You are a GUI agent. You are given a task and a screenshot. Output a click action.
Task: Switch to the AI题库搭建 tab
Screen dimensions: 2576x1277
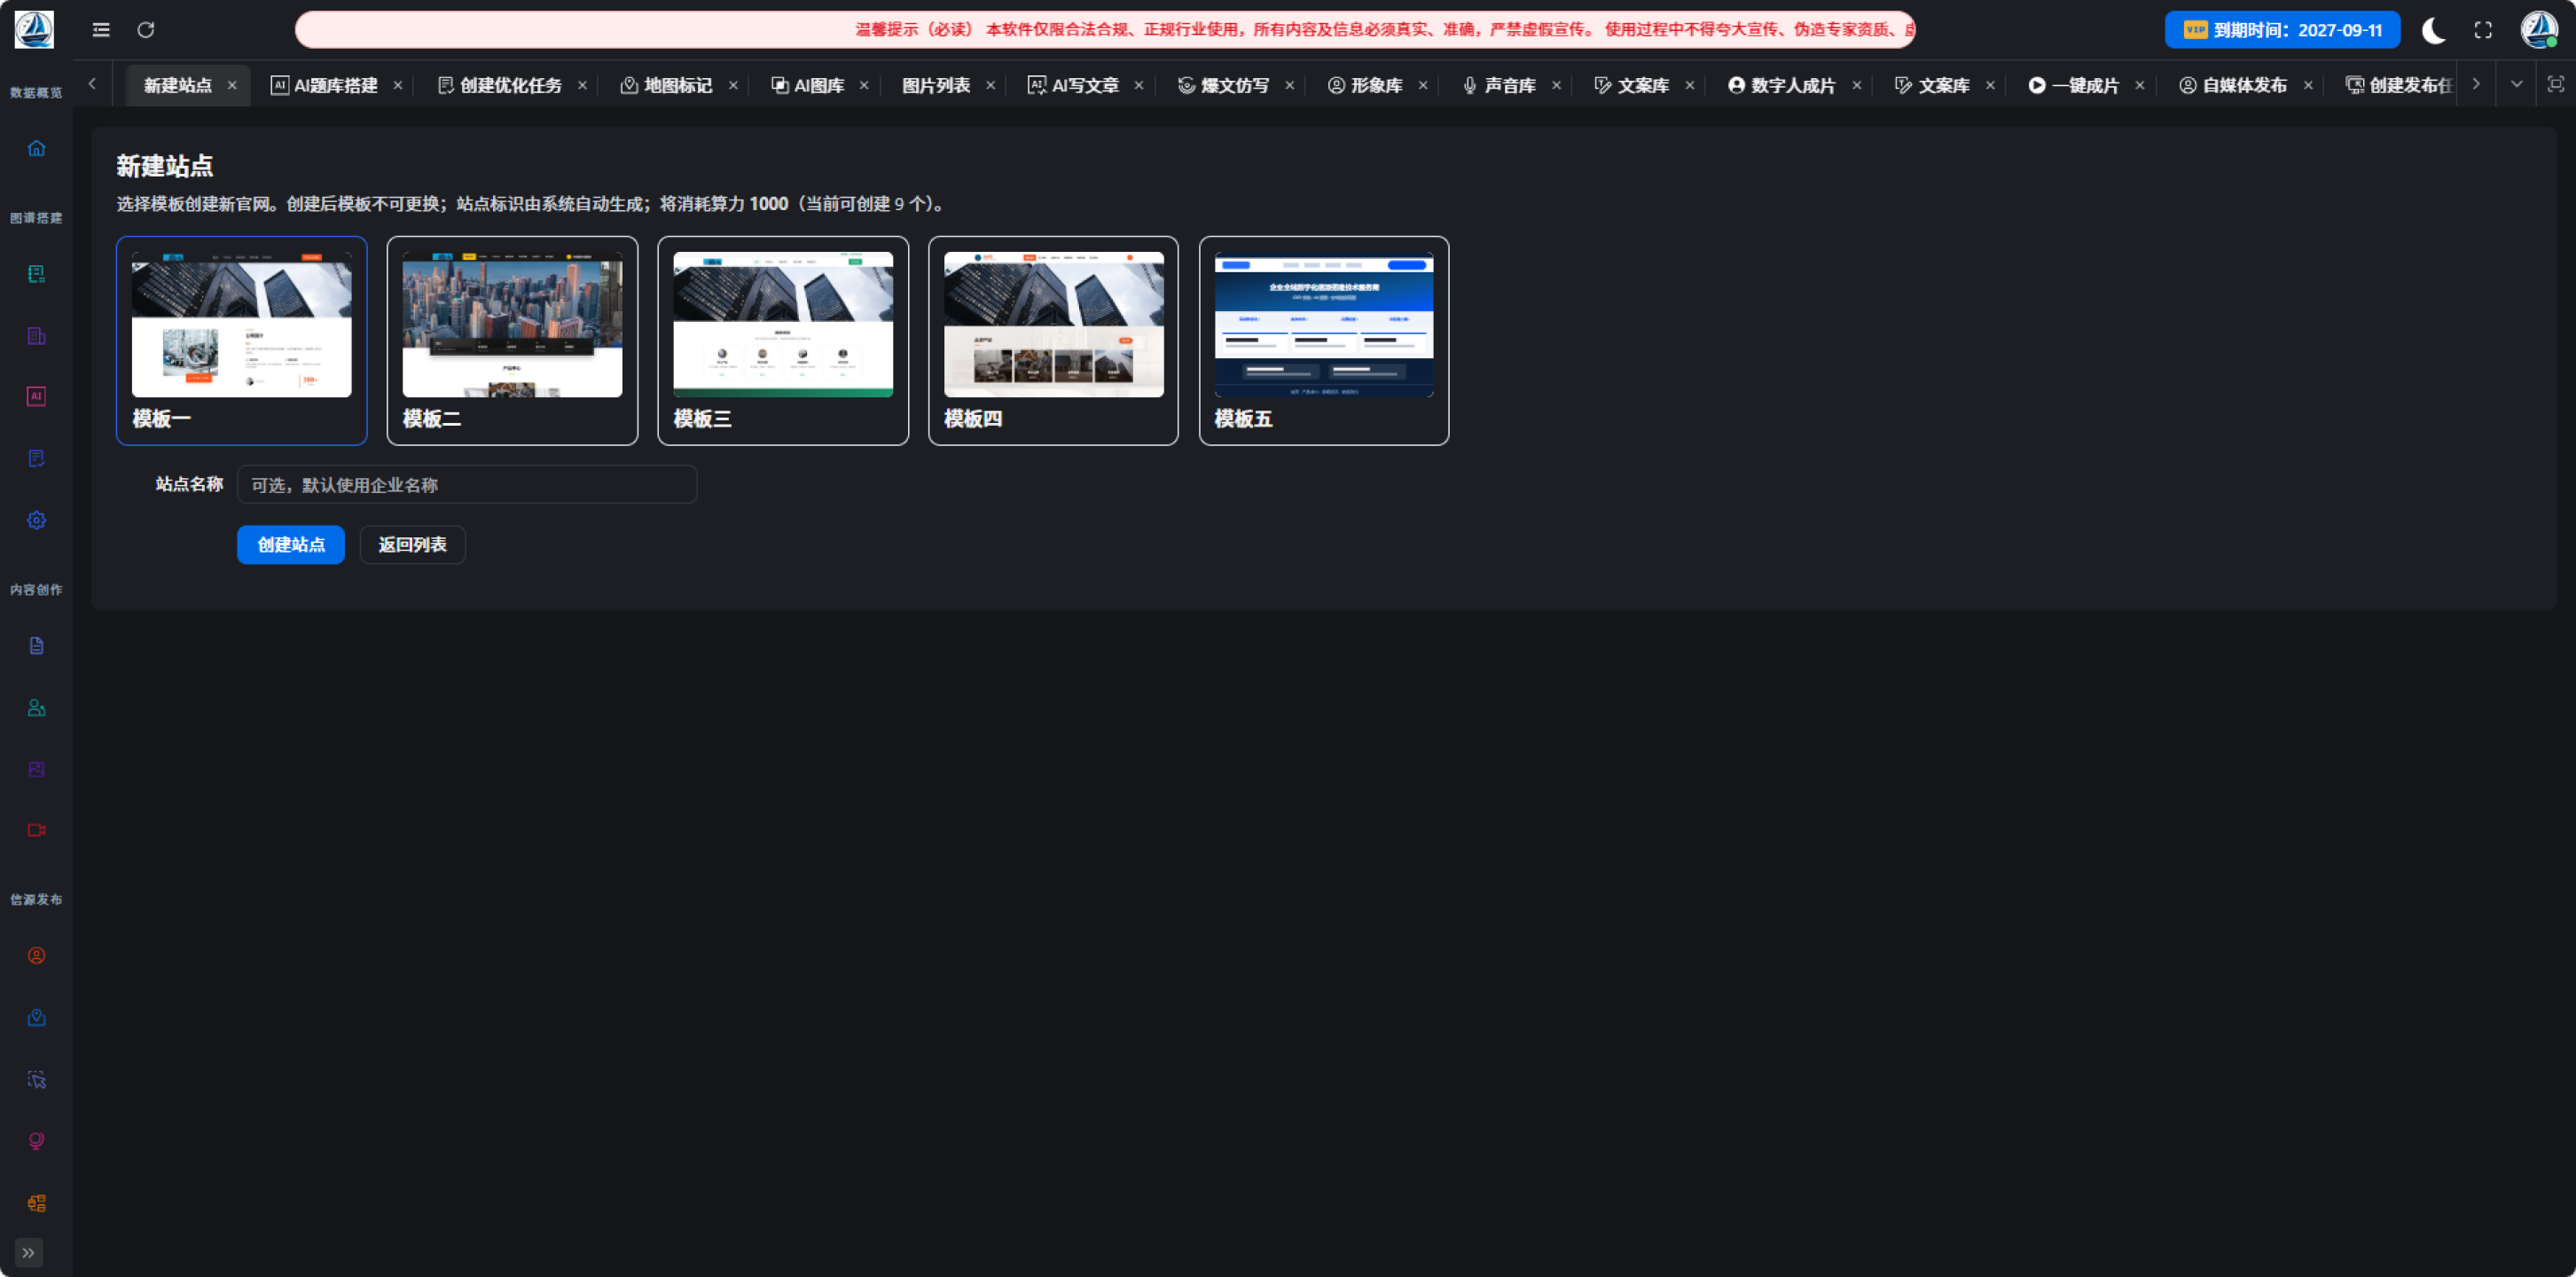click(x=325, y=86)
